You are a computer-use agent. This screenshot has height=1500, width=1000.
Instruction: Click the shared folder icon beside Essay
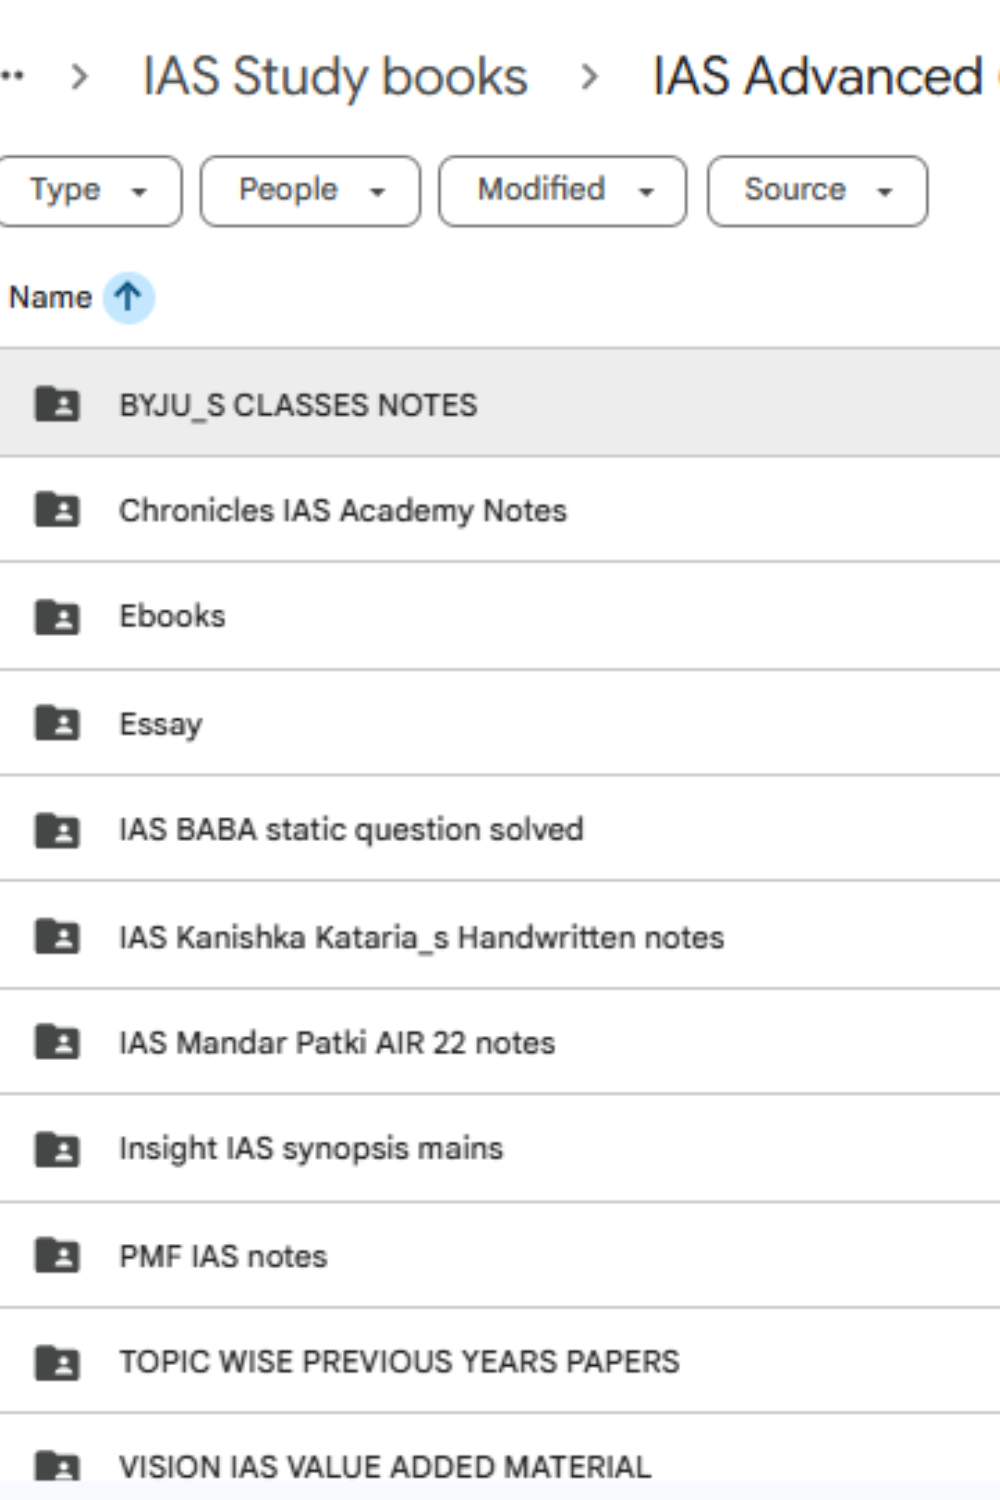click(57, 723)
